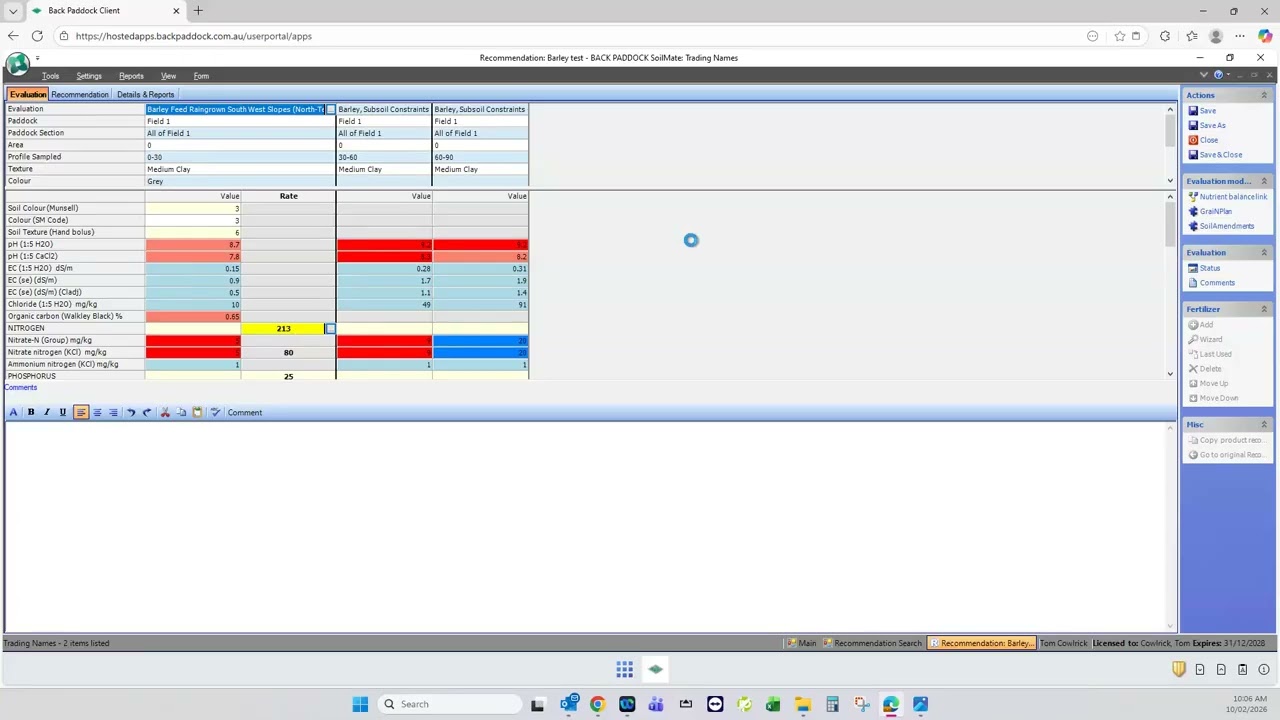
Task: Collapse the Evaluation panel section
Action: pos(1264,252)
